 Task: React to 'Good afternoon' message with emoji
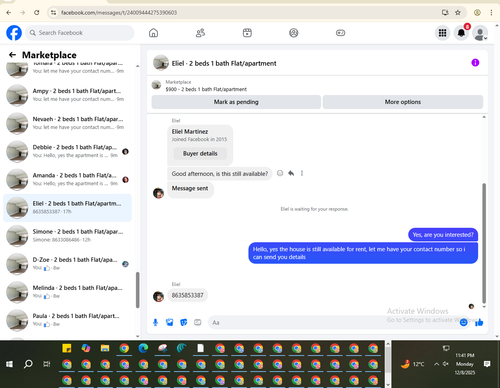click(280, 173)
